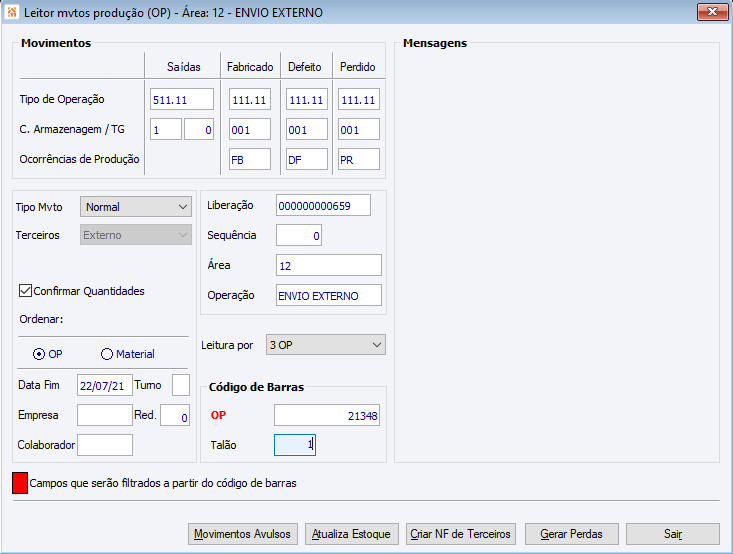
Task: Click the Turno input field
Action: (x=181, y=385)
